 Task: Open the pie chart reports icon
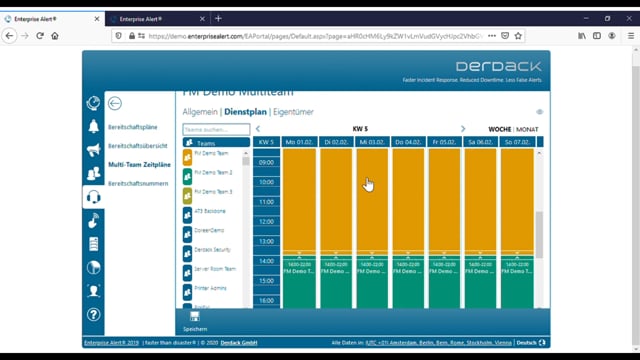(x=93, y=268)
